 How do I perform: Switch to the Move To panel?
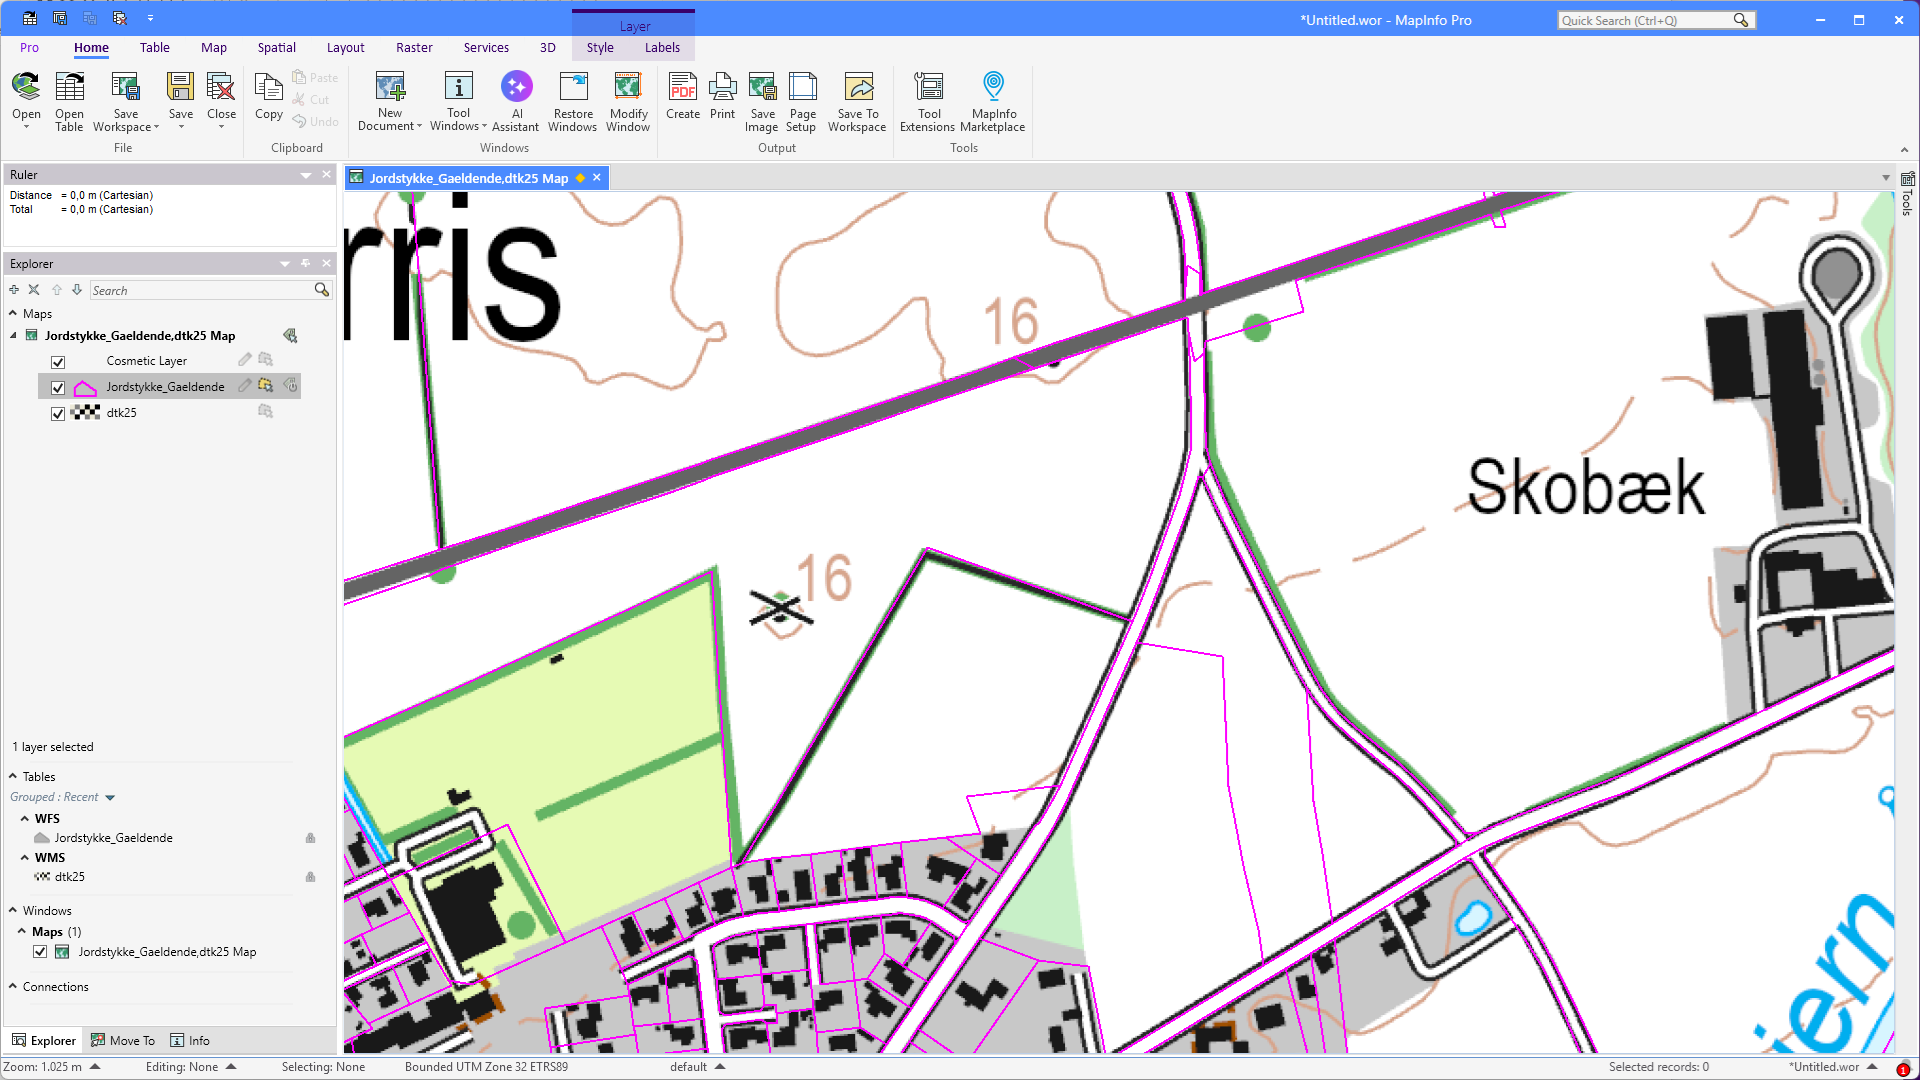pyautogui.click(x=123, y=1041)
